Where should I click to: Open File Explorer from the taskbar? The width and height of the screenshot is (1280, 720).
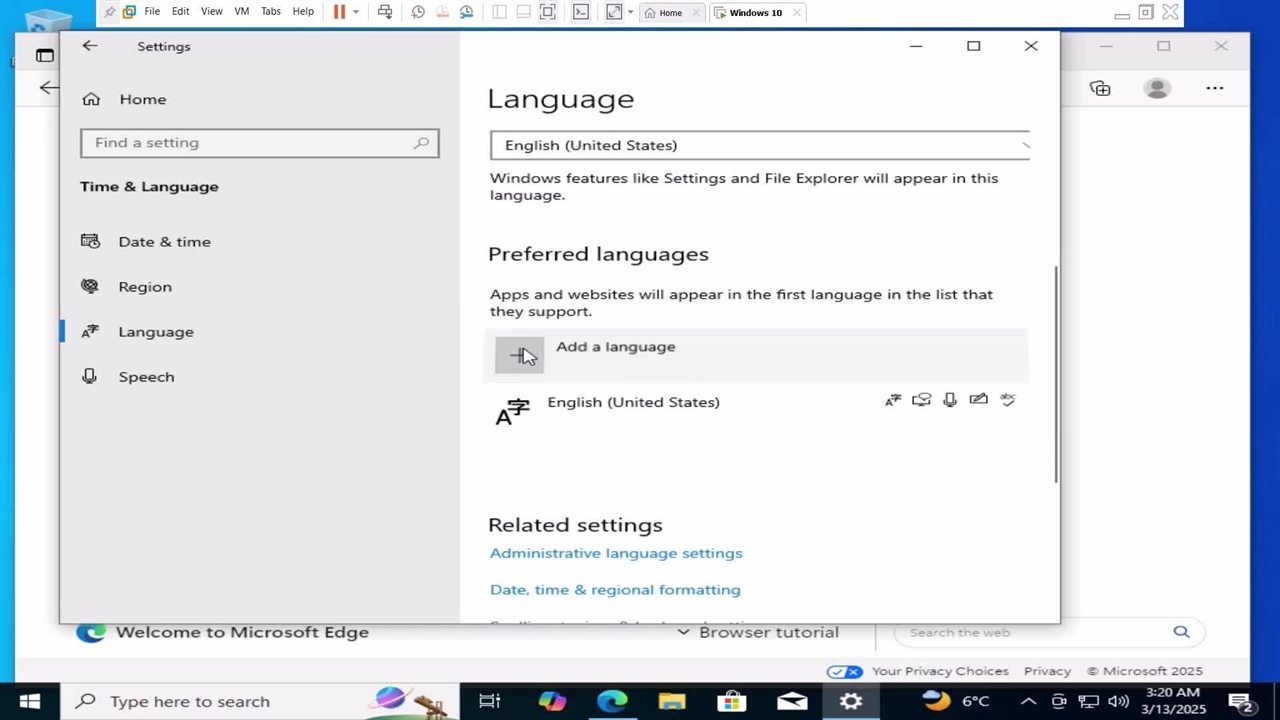coord(672,701)
